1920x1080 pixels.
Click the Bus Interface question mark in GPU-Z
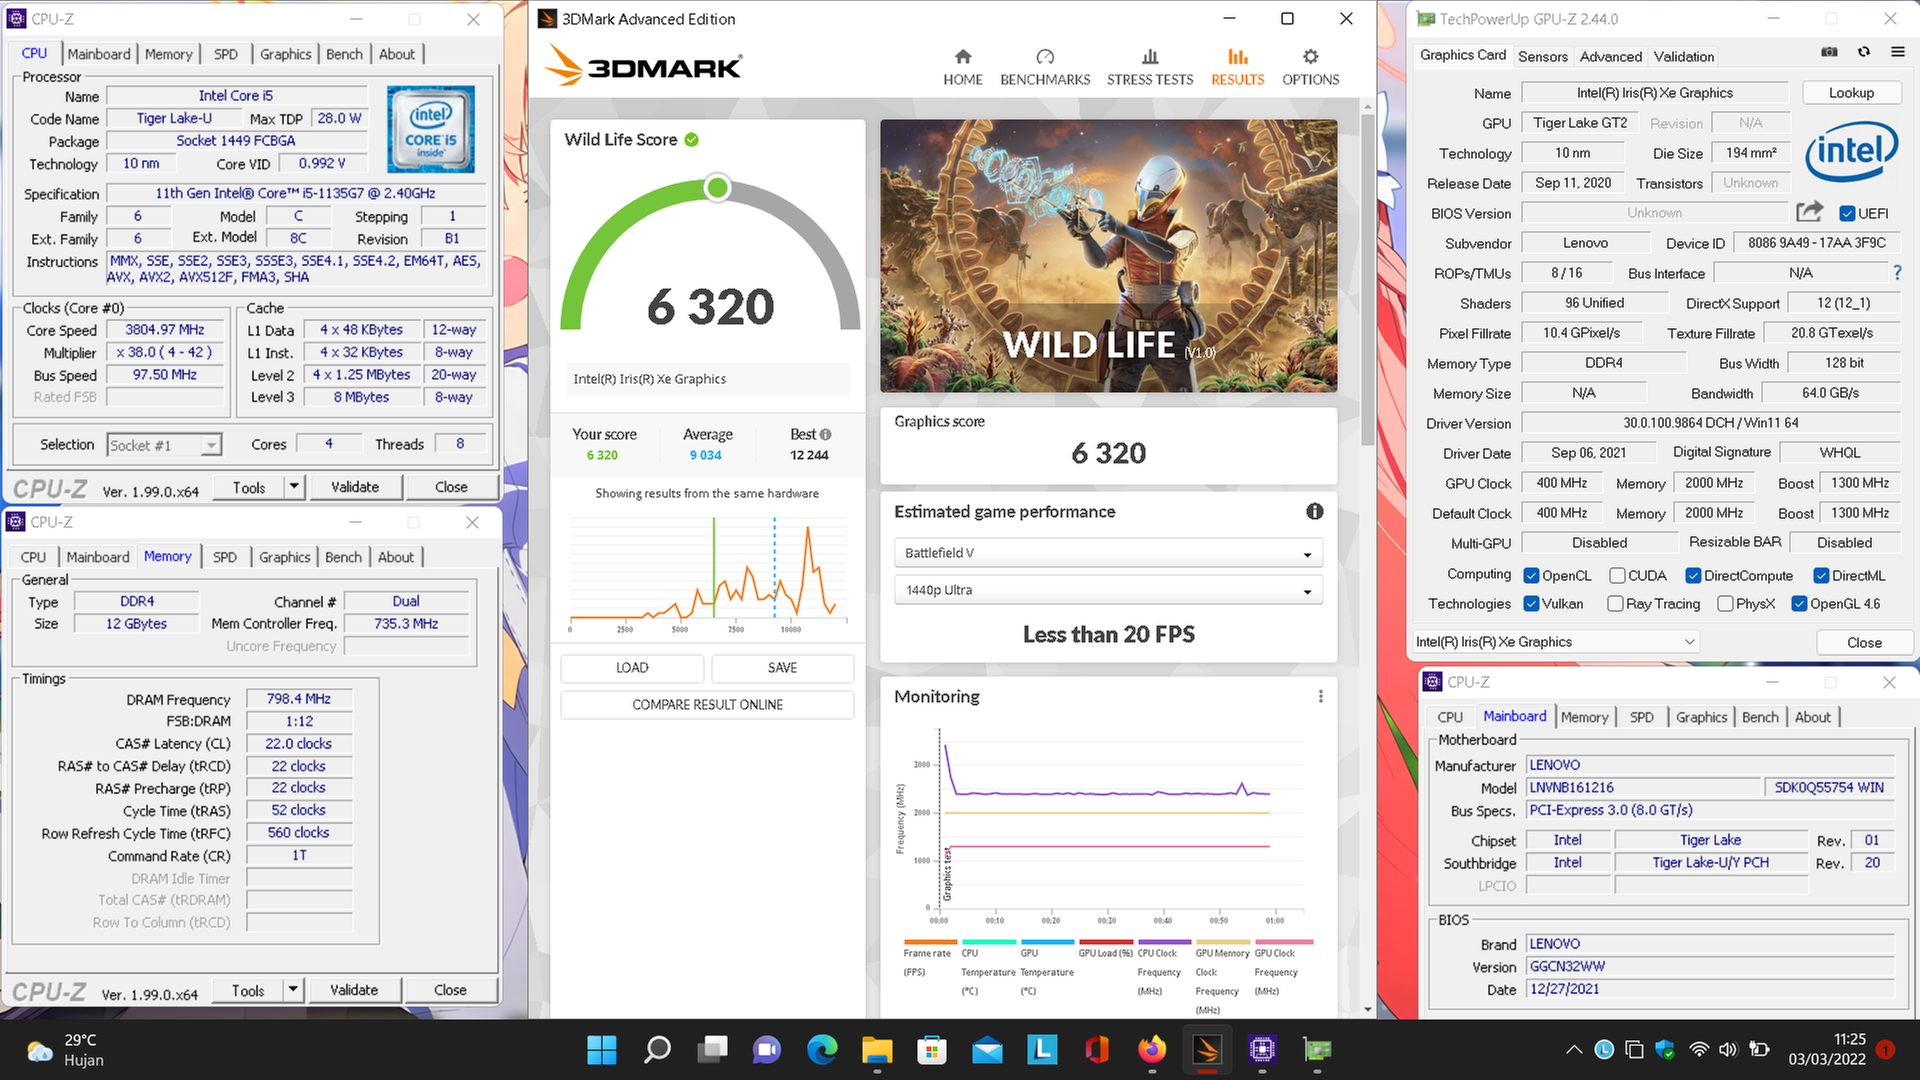coord(1897,272)
